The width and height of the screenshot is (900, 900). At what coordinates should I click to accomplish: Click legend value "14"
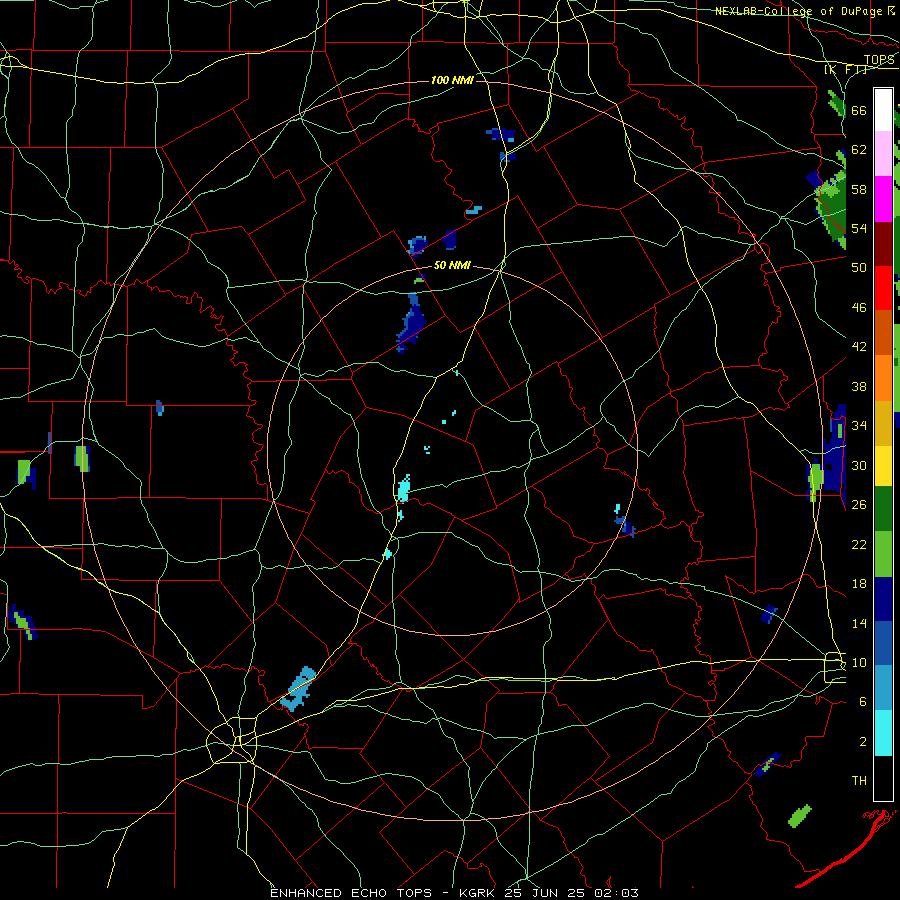click(x=859, y=623)
